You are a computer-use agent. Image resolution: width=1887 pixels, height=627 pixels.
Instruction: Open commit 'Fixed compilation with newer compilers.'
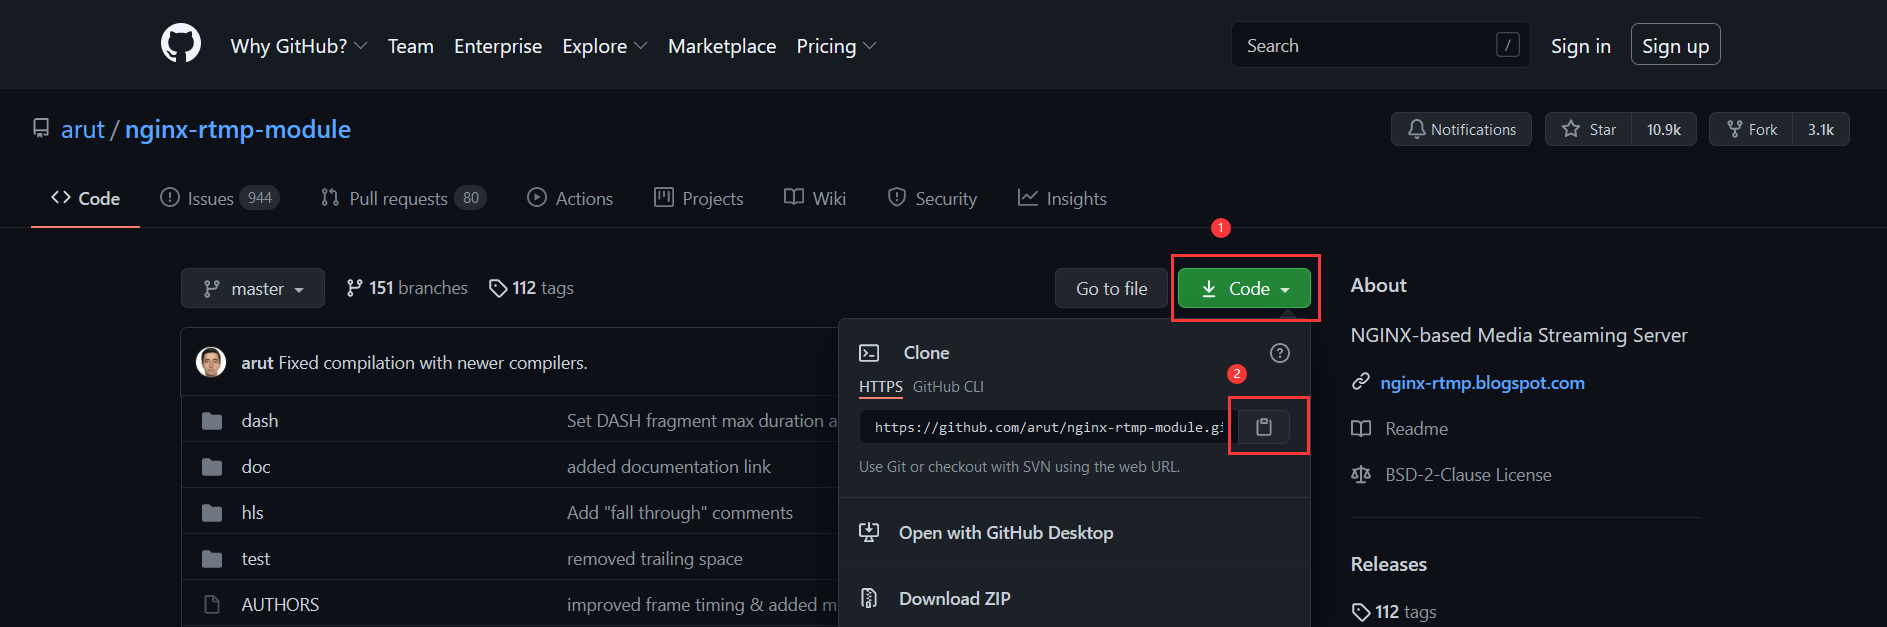coord(433,362)
